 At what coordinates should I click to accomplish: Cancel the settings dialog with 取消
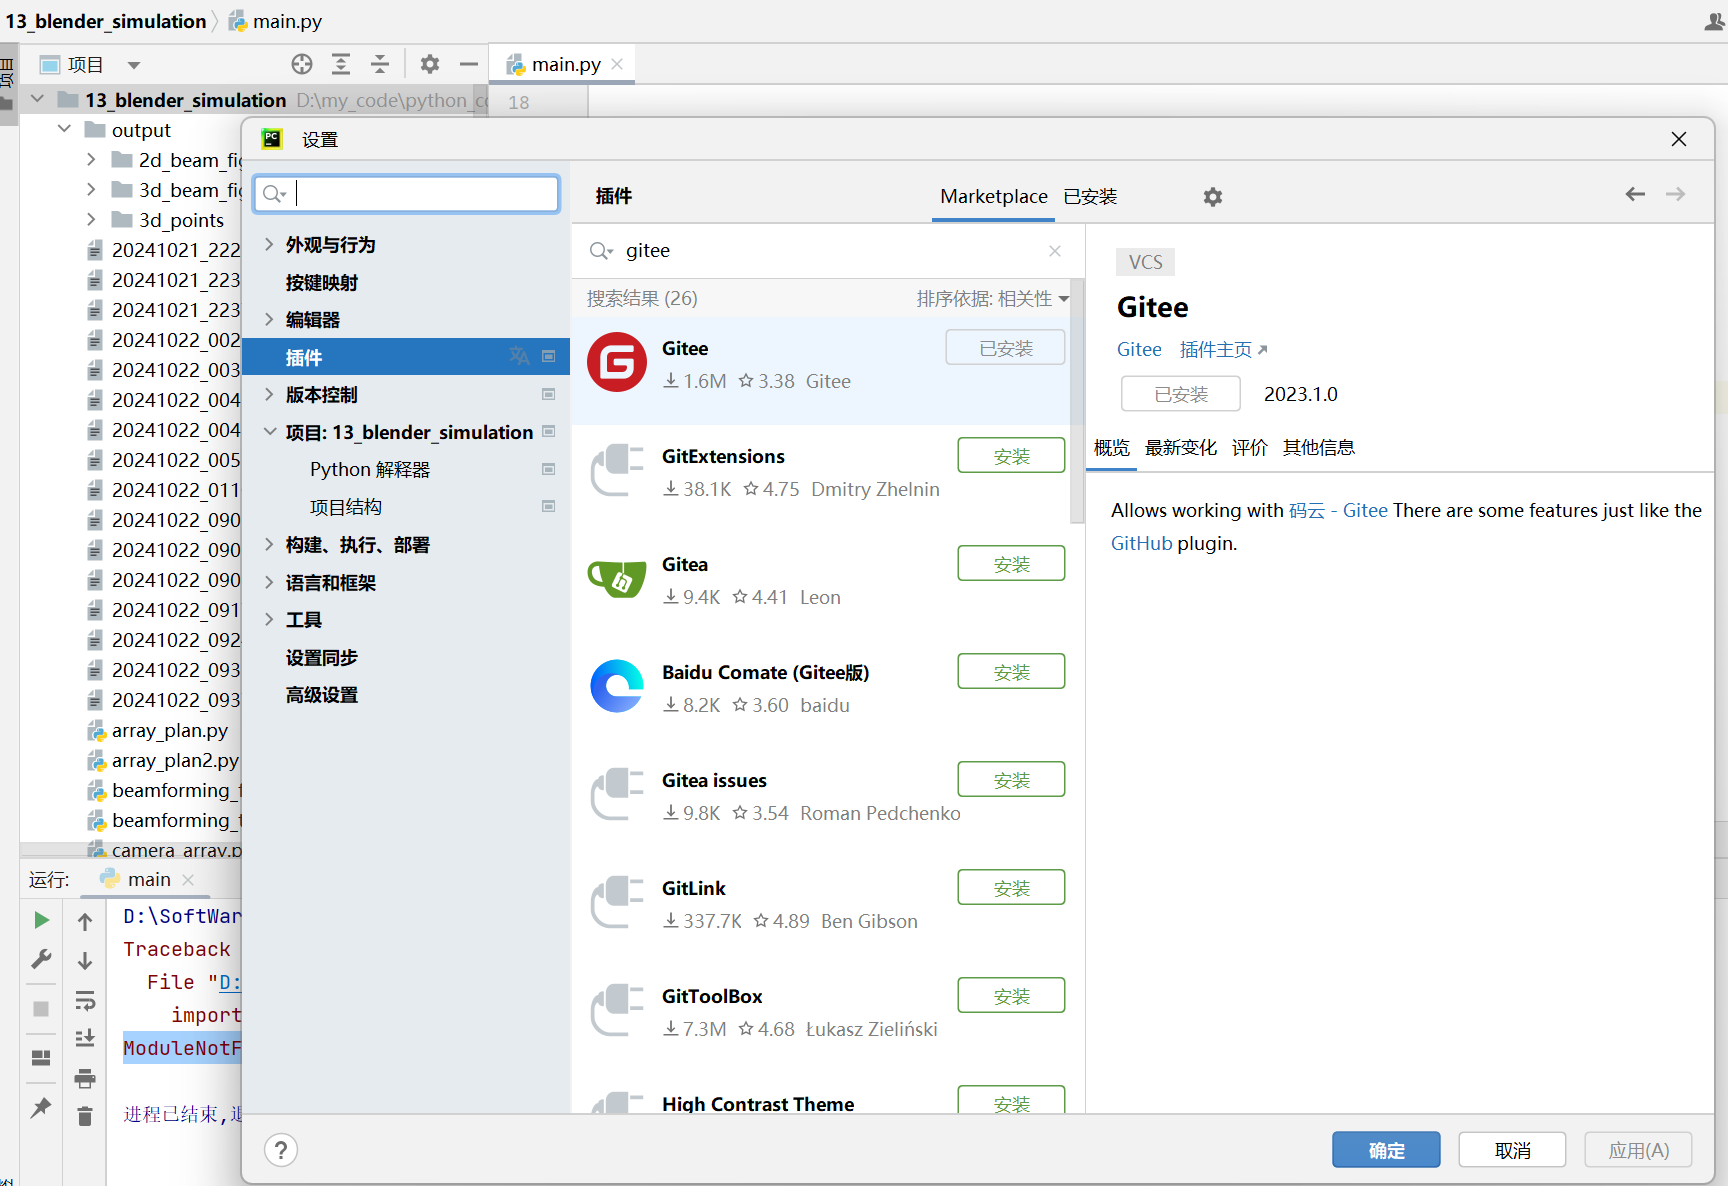[1513, 1150]
